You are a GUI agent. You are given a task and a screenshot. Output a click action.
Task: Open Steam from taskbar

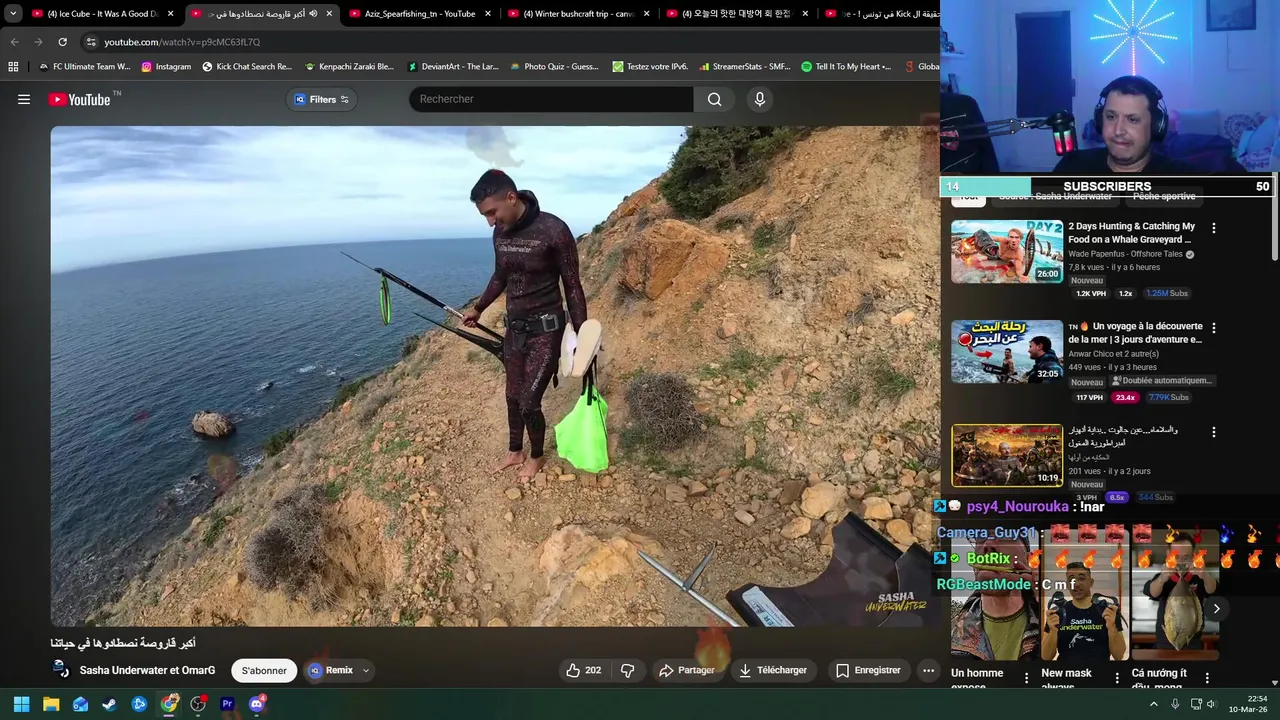tap(109, 704)
